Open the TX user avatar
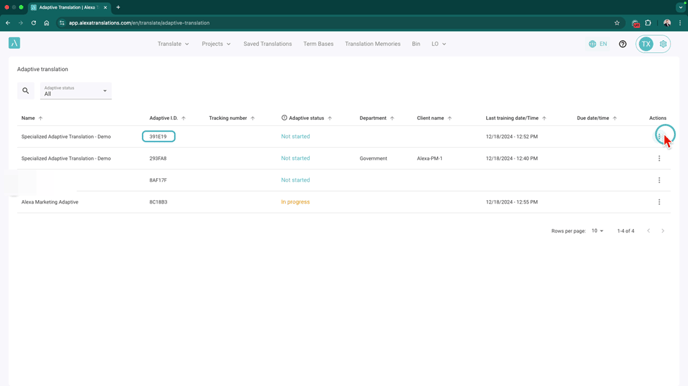 (x=646, y=44)
